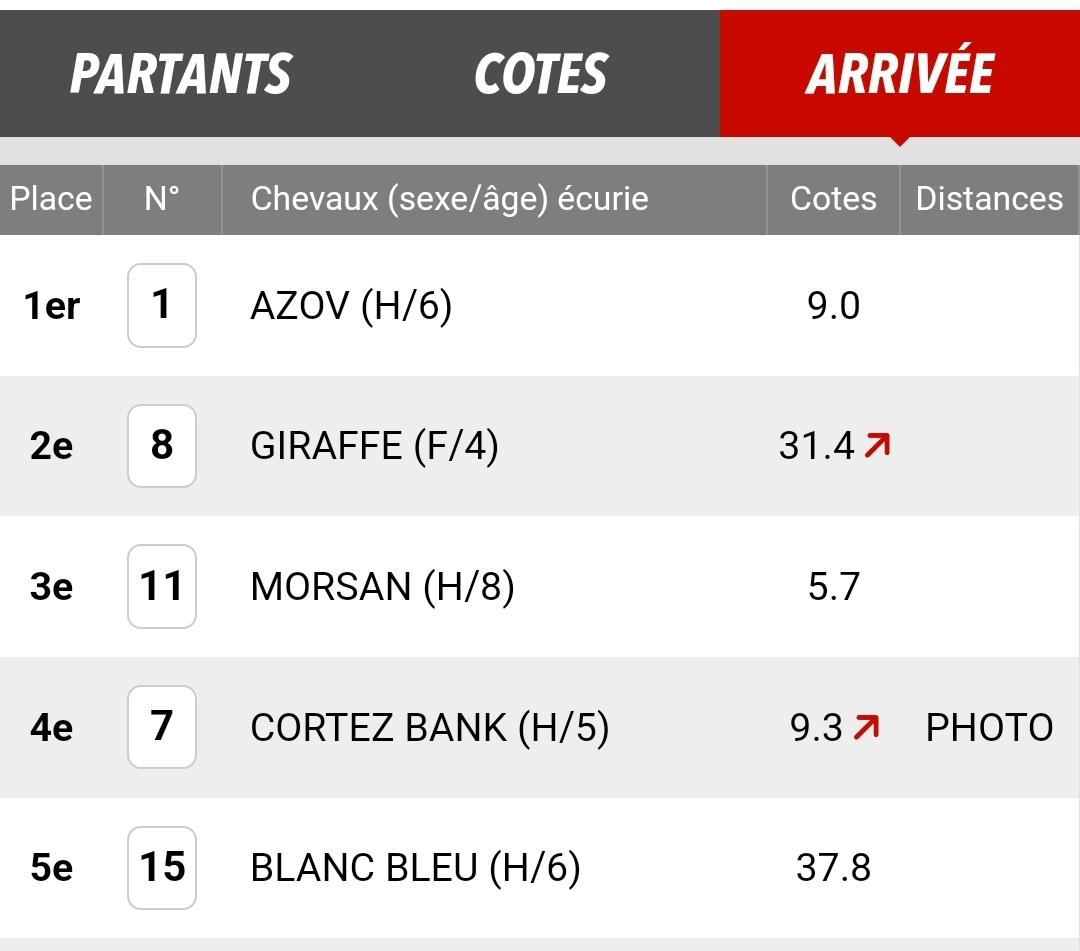This screenshot has width=1080, height=951.
Task: Open horse GIRAFFE (F/4) details
Action: click(x=374, y=446)
